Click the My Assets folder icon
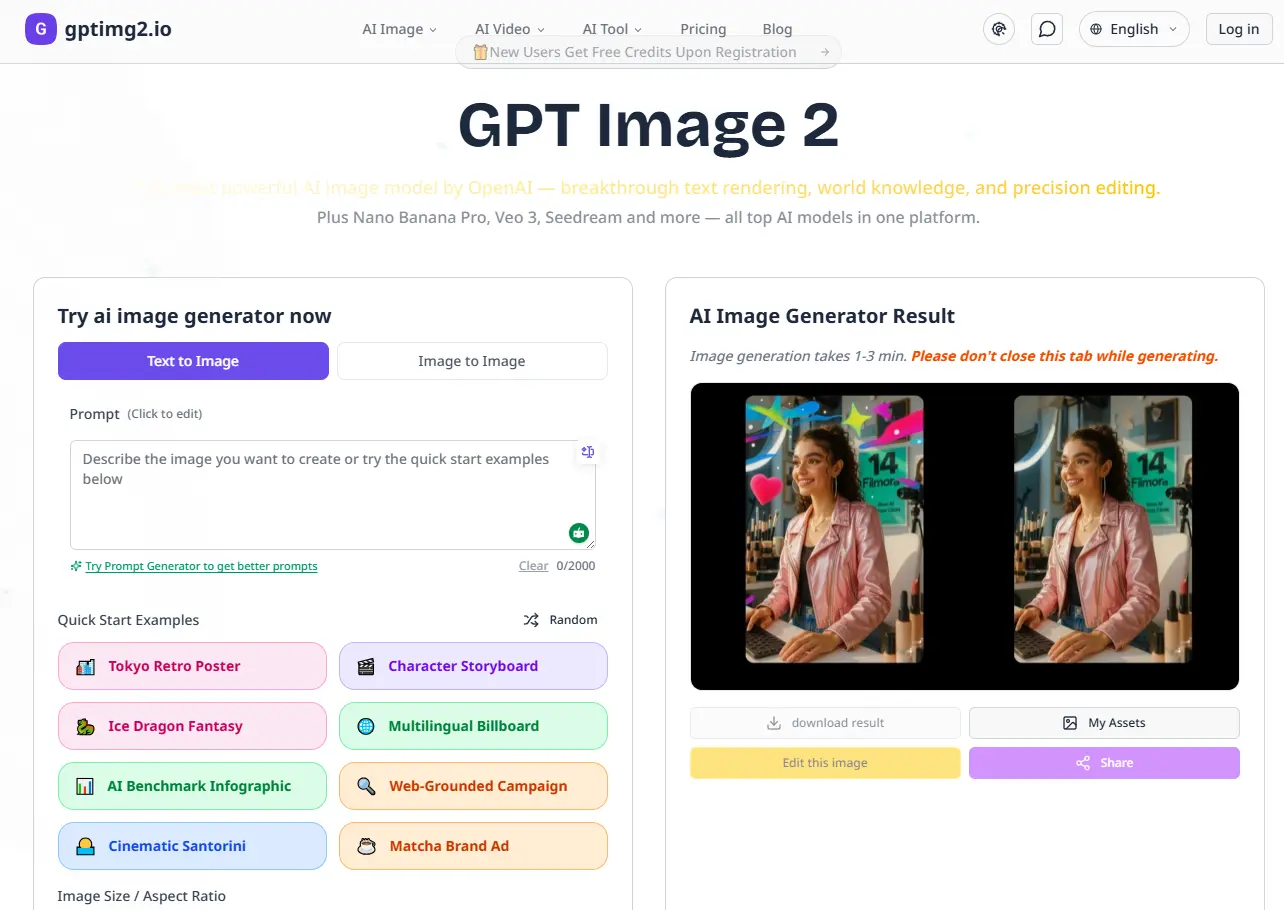Image resolution: width=1284 pixels, height=910 pixels. tap(1069, 722)
